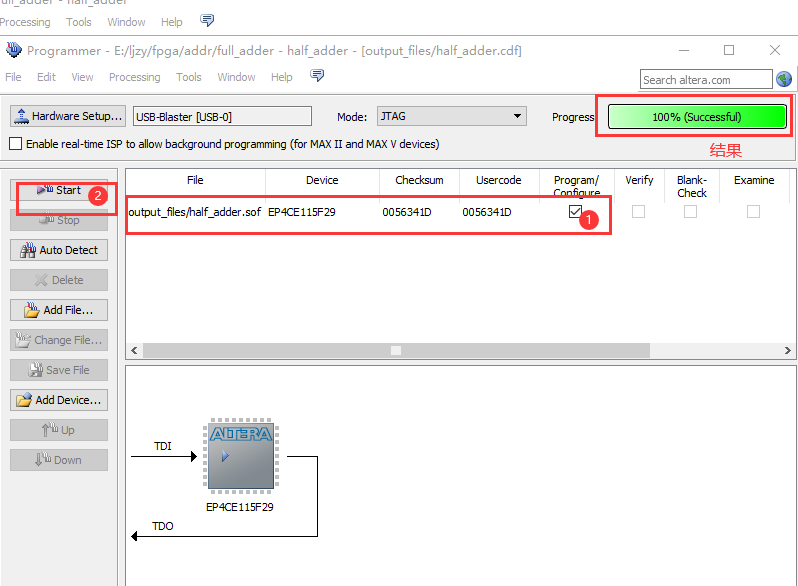
Task: Open the Programmer Help menu
Action: coord(281,77)
